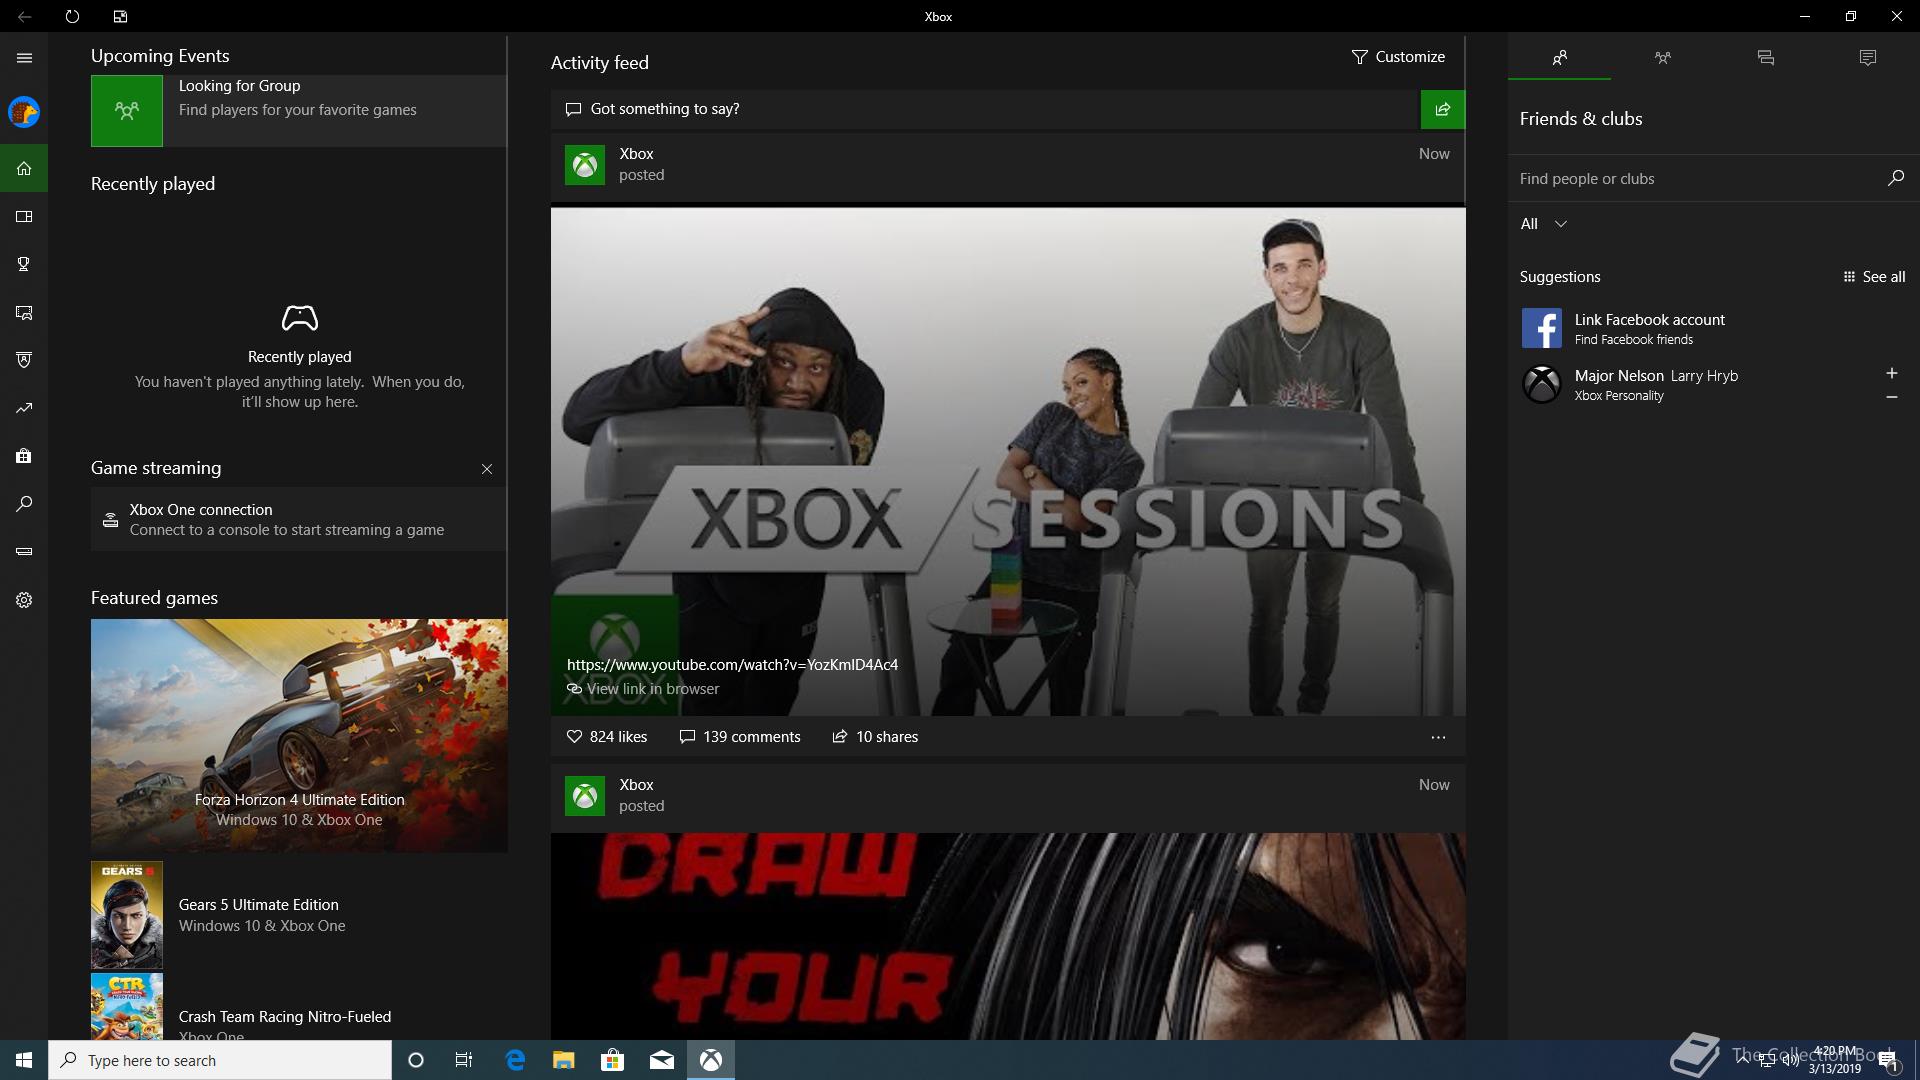1920x1080 pixels.
Task: Add Major Nelson as friend with plus
Action: point(1891,373)
